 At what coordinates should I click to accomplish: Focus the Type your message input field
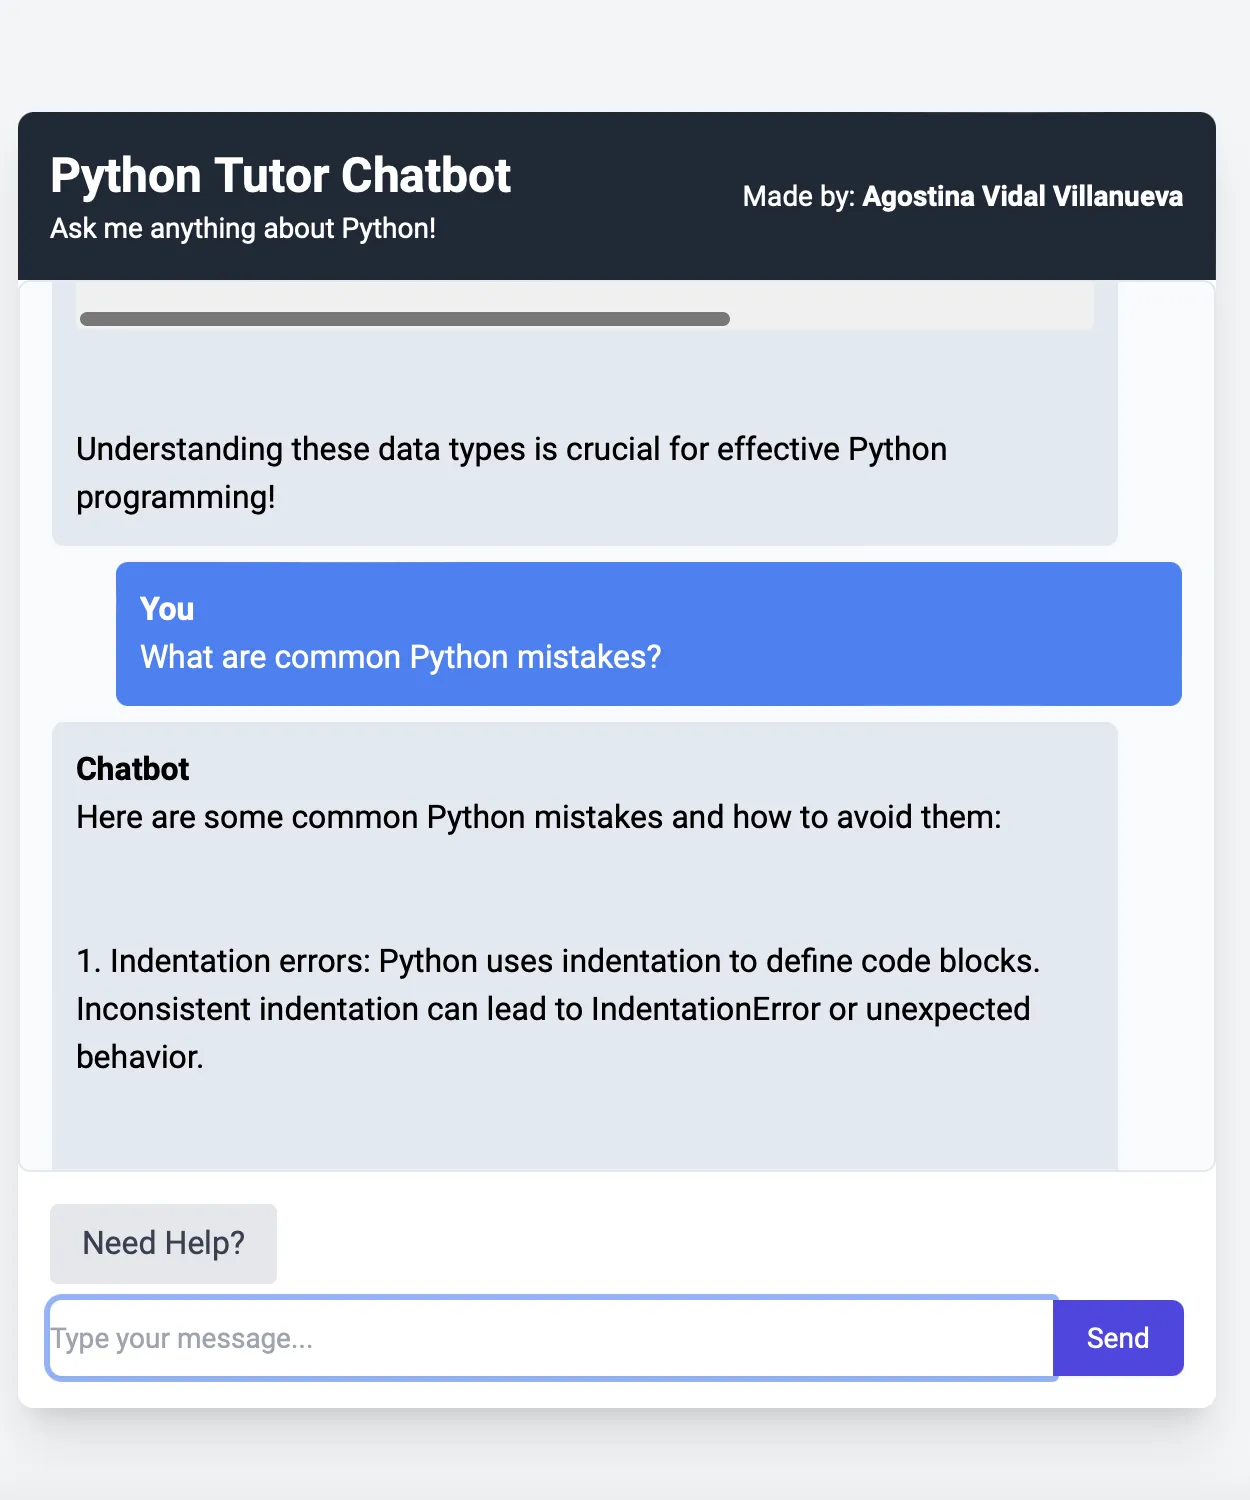point(550,1338)
